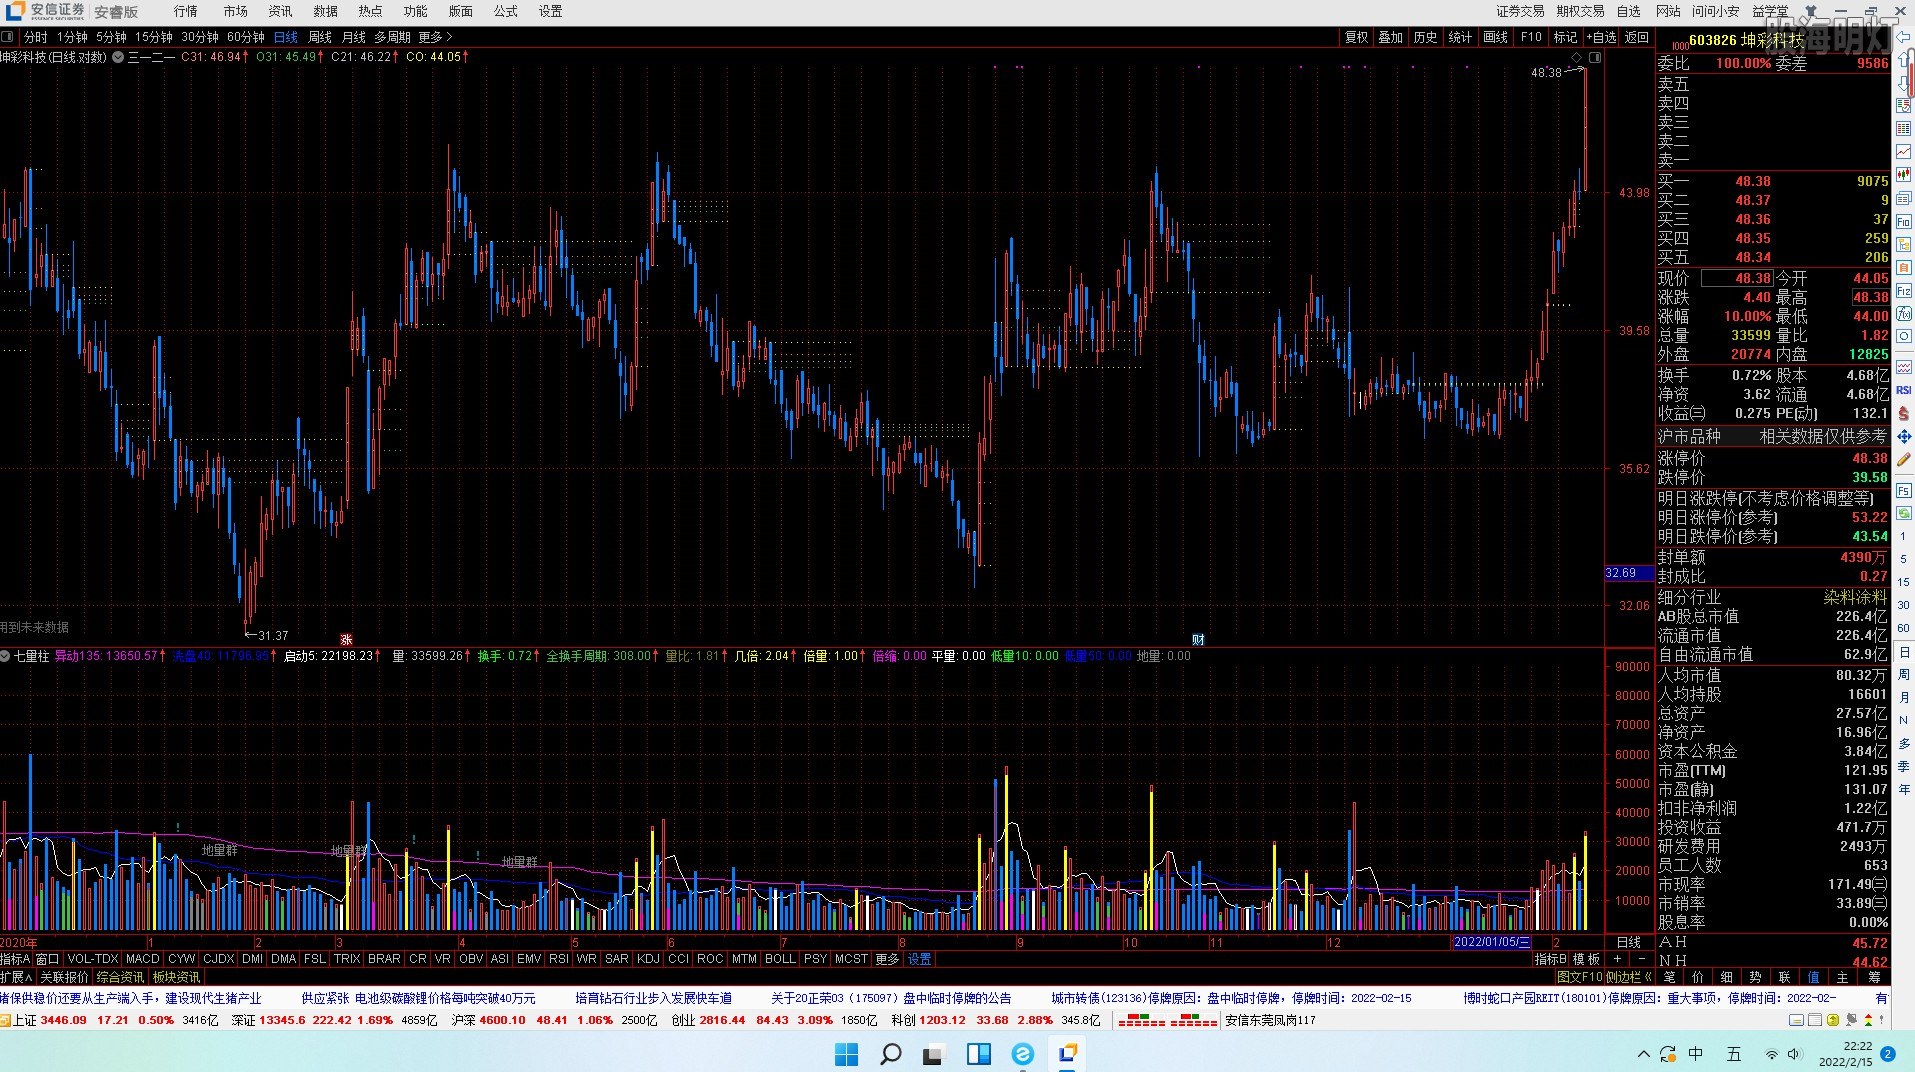Open the 证券交易 link
This screenshot has height=1072, width=1915.
[x=1520, y=11]
